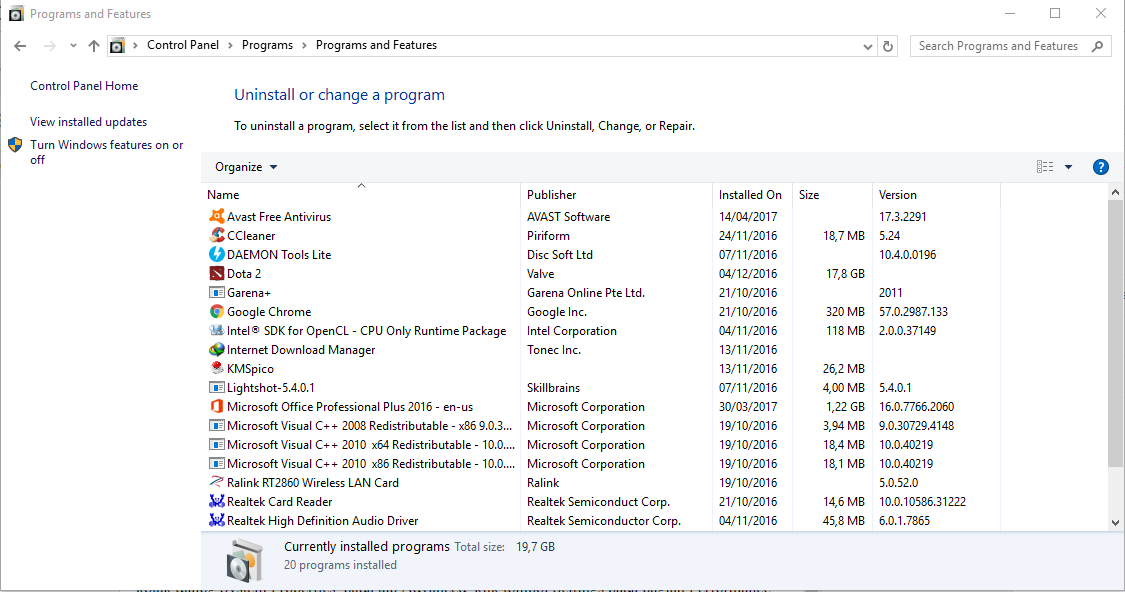1125x592 pixels.
Task: Click the DAEMON Tools Lite icon
Action: [216, 254]
